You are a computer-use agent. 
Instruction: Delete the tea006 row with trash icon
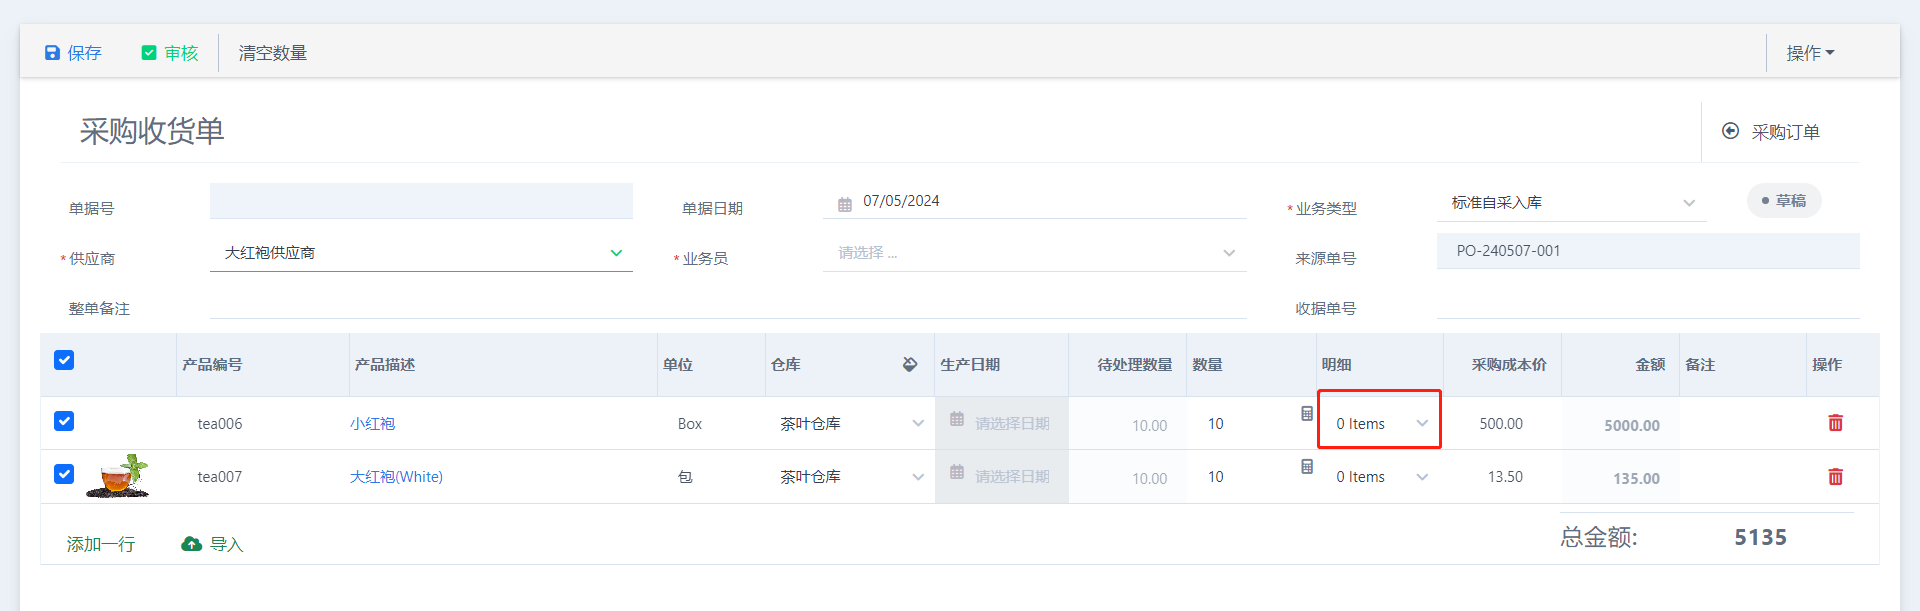[x=1836, y=423]
